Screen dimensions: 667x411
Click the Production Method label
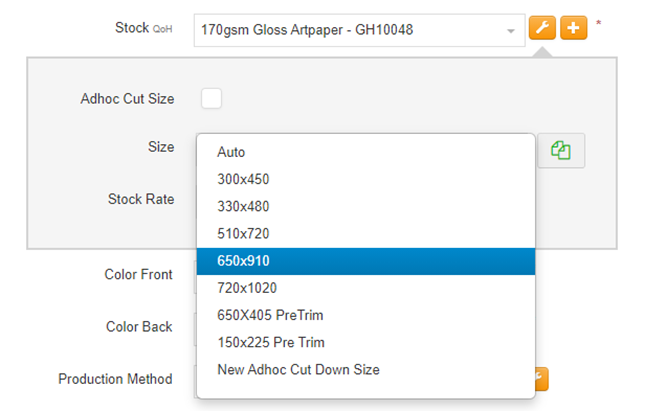tap(115, 379)
